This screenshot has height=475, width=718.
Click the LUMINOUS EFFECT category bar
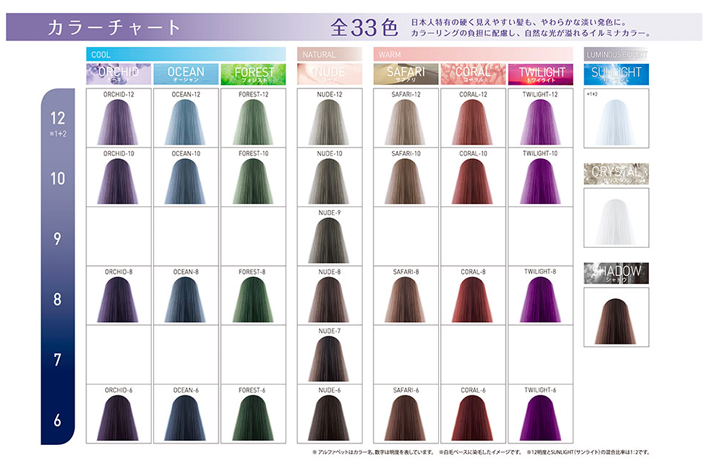616,54
